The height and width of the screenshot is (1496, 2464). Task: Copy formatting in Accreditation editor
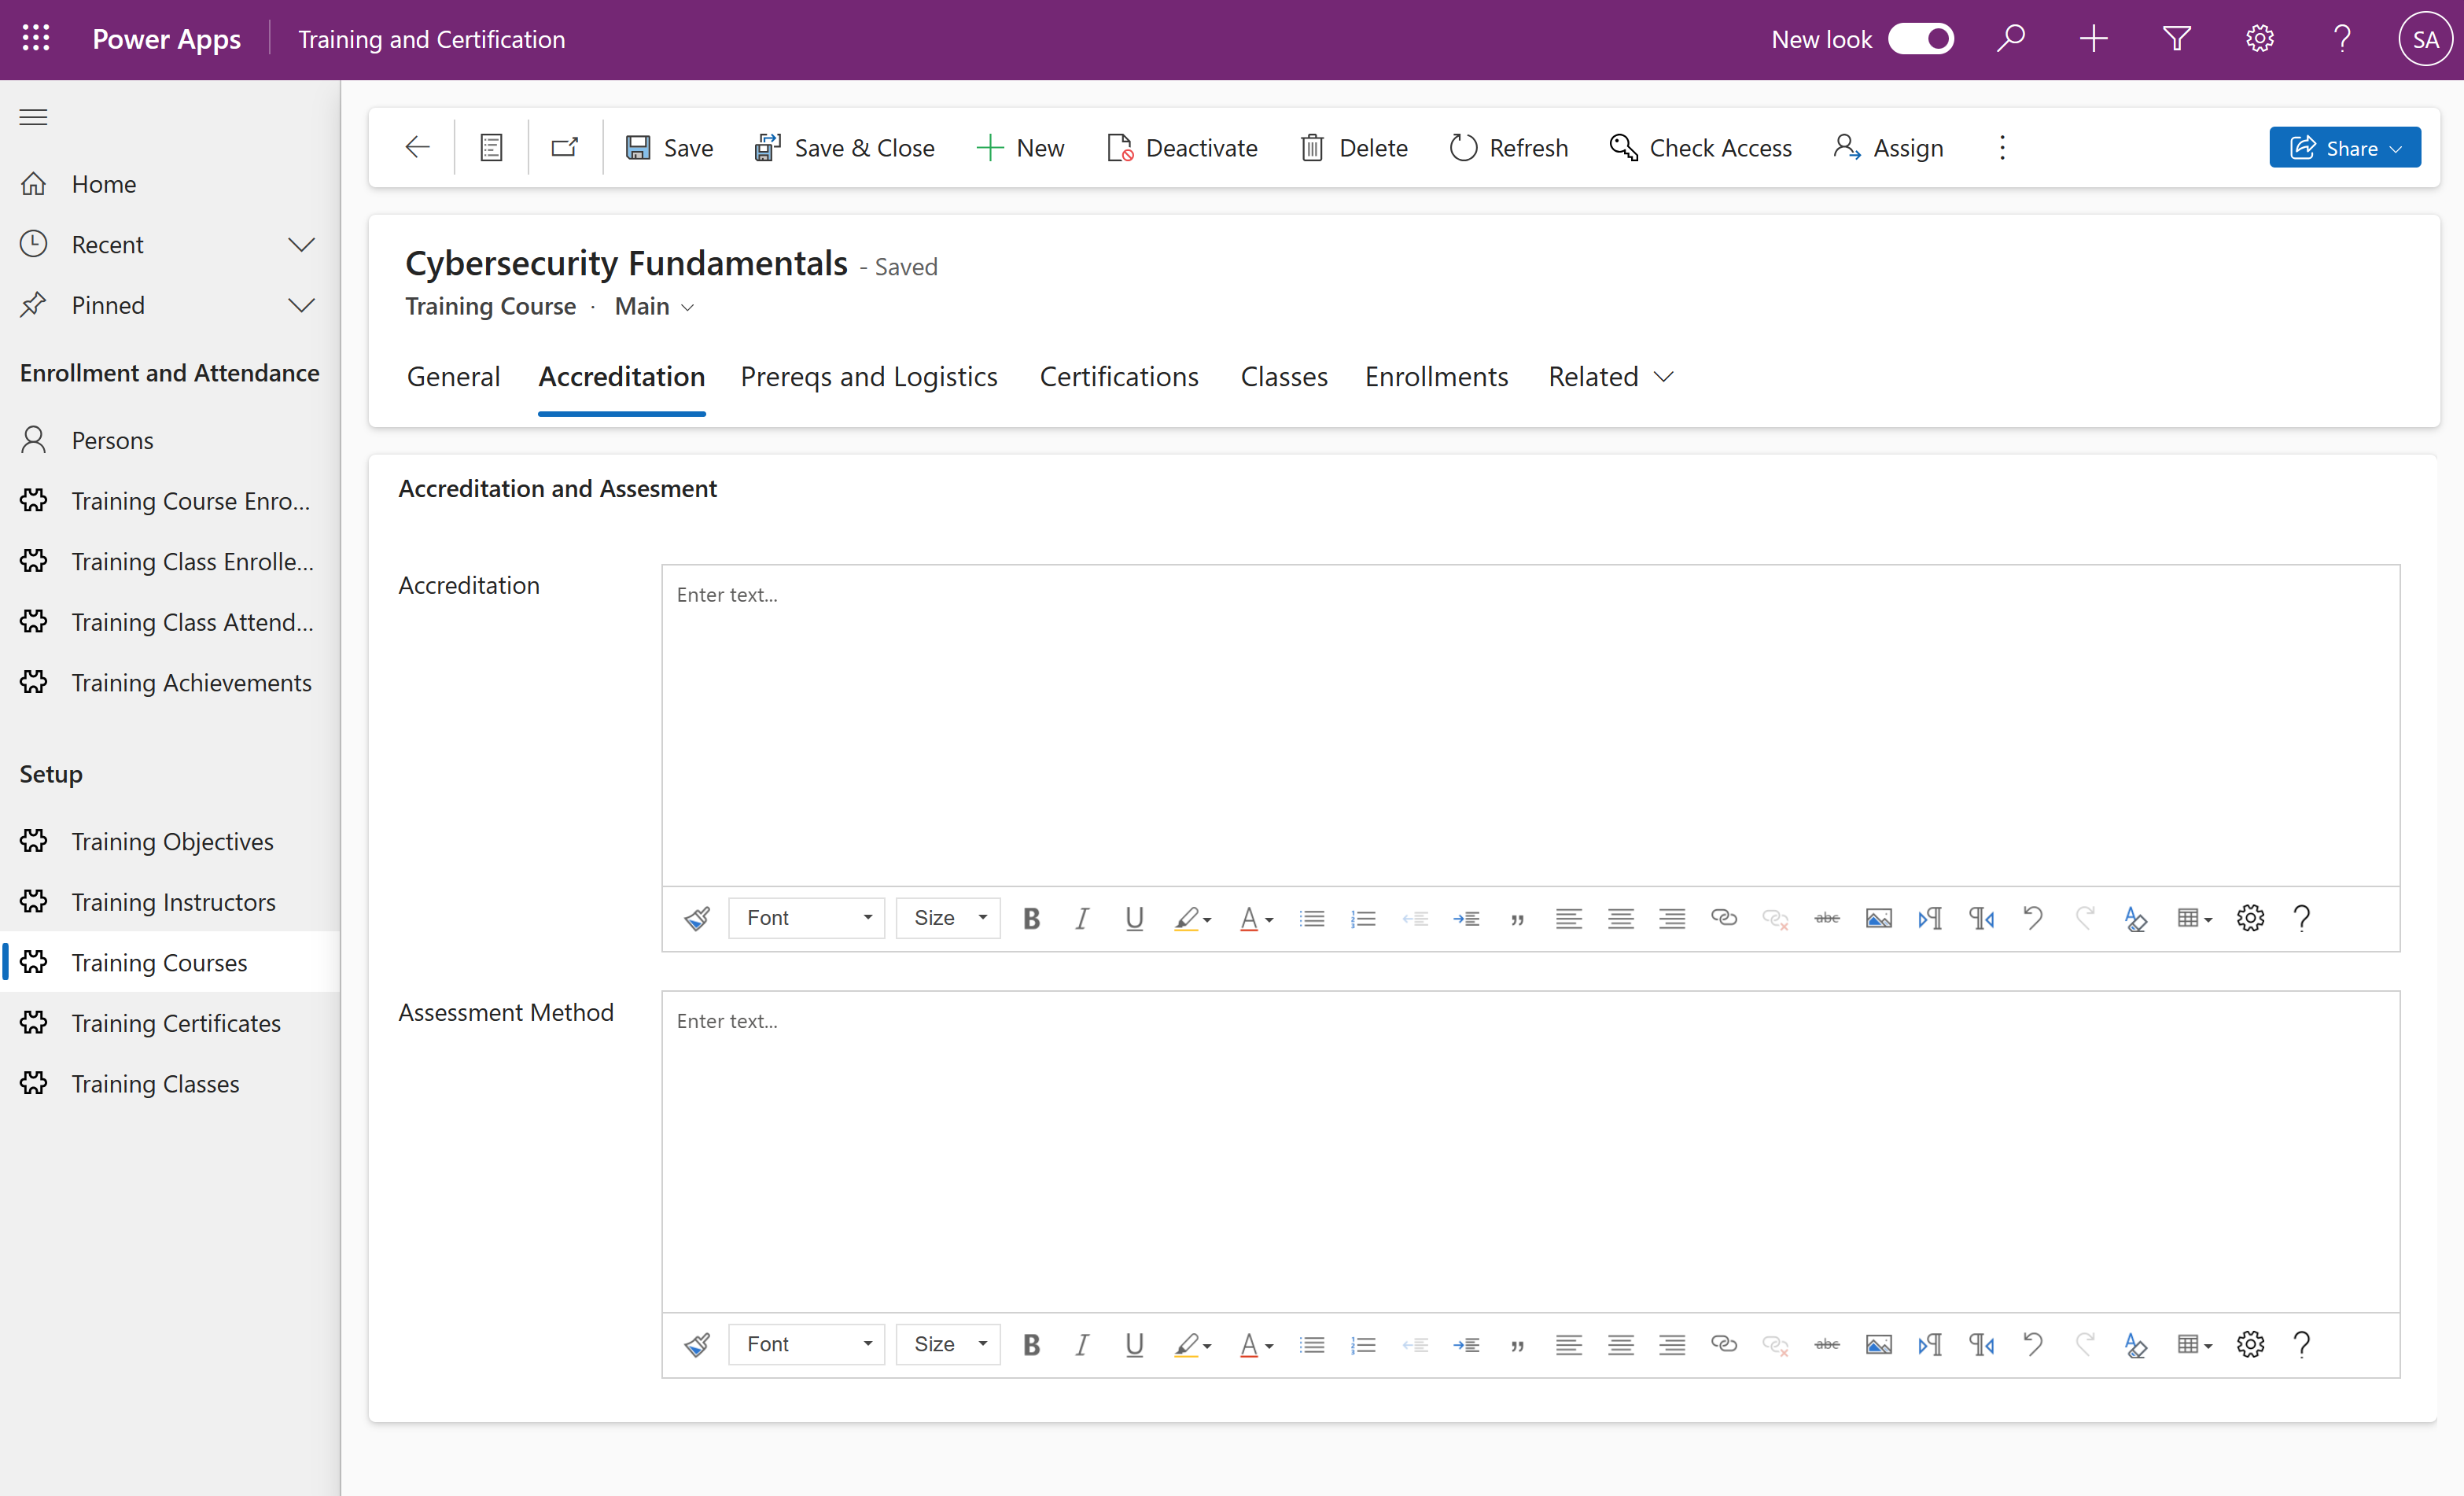(x=697, y=918)
